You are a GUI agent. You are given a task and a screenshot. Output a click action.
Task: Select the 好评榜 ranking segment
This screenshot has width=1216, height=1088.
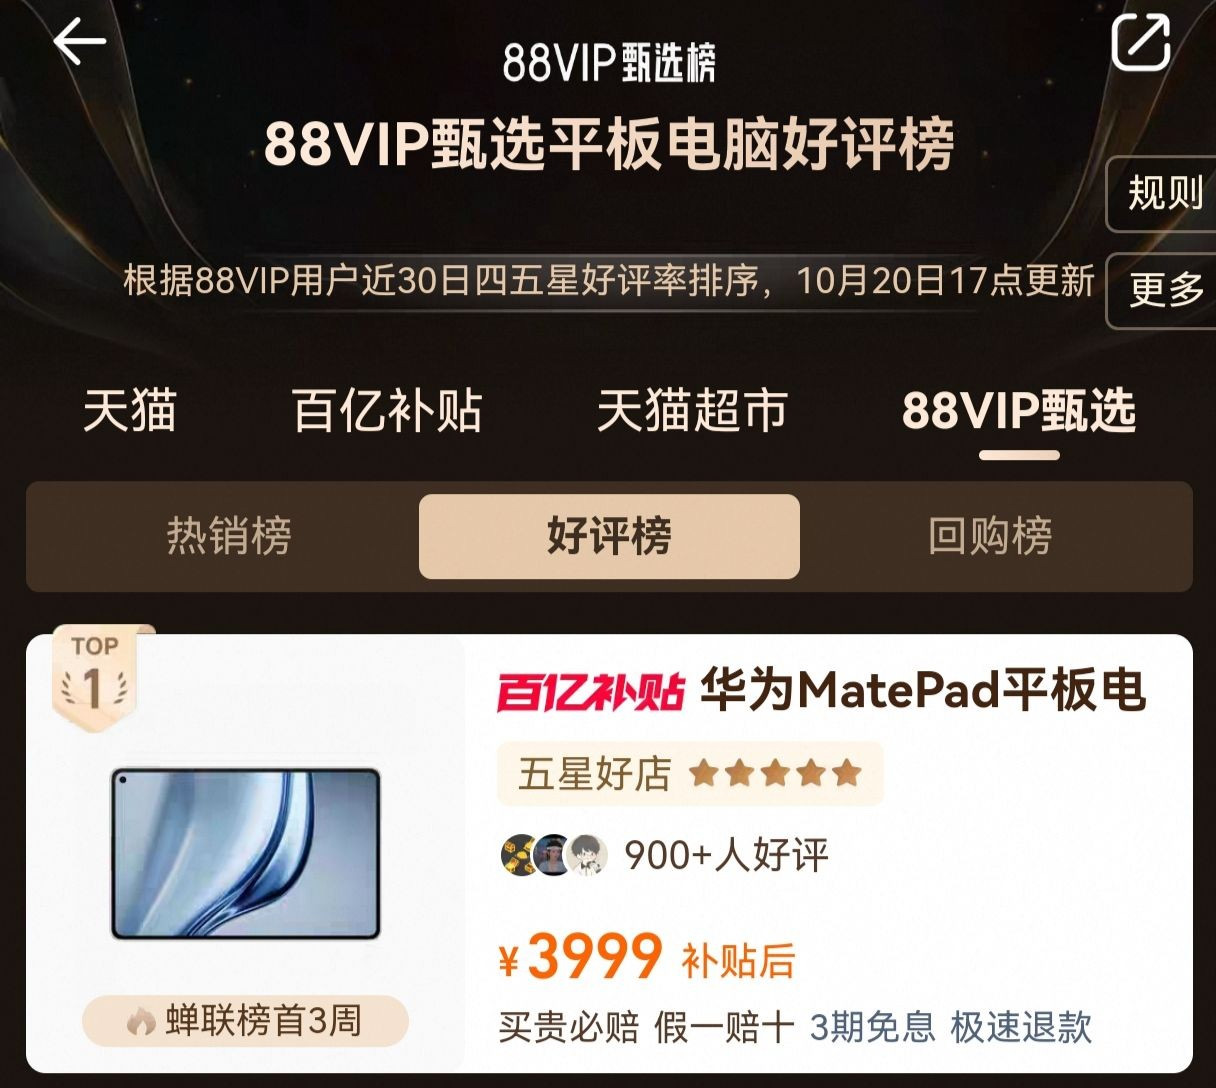[609, 536]
